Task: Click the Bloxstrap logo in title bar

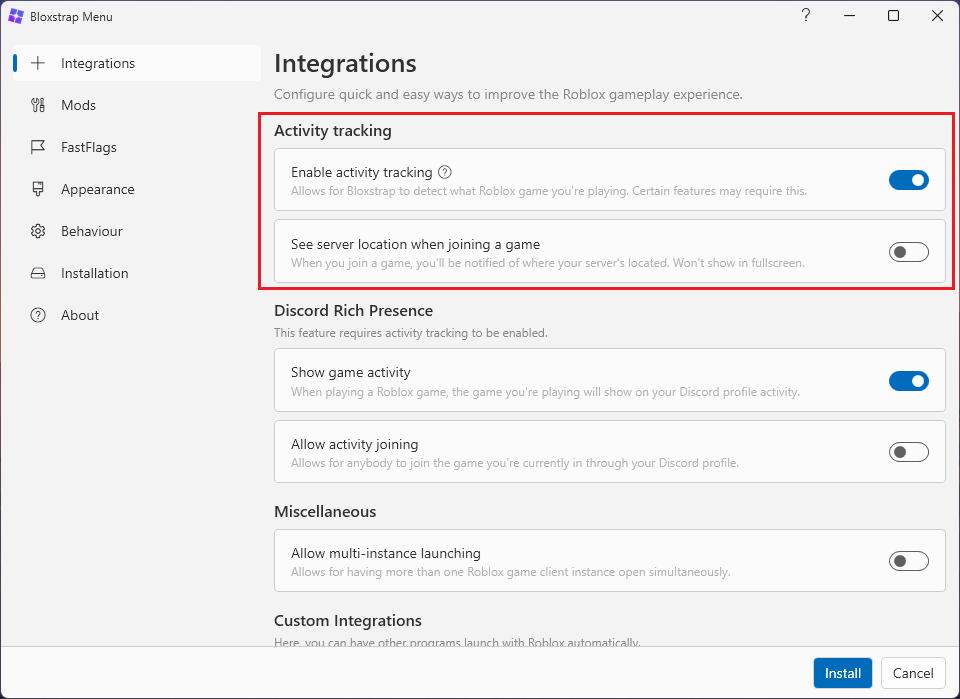Action: tap(16, 16)
